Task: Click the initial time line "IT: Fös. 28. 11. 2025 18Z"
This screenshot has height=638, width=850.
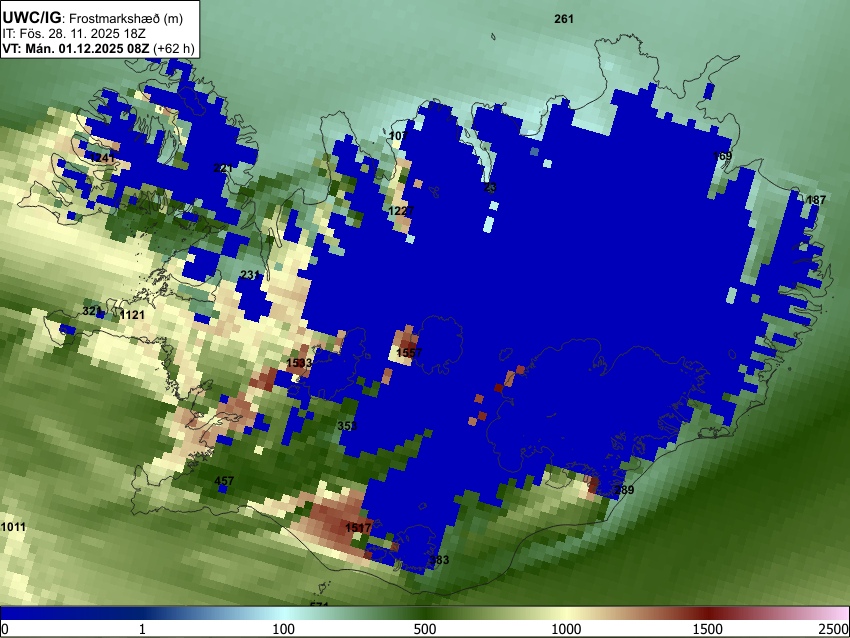Action: click(x=74, y=34)
